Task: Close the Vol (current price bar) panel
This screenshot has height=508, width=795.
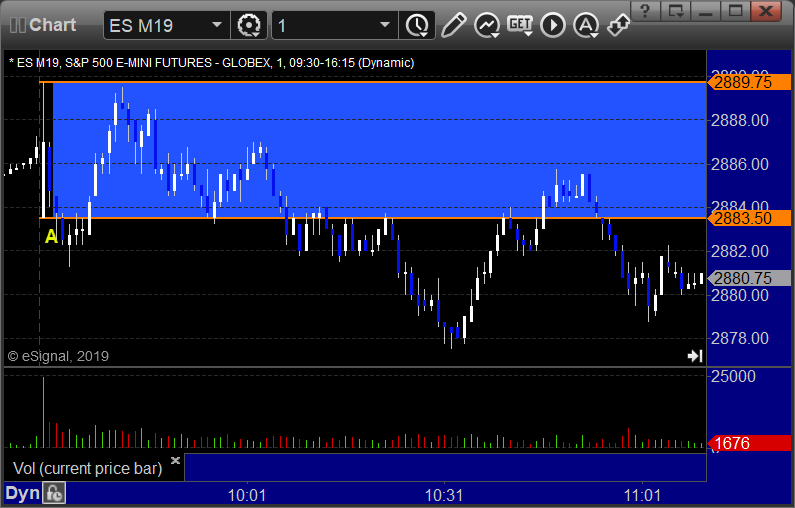Action: tap(175, 460)
